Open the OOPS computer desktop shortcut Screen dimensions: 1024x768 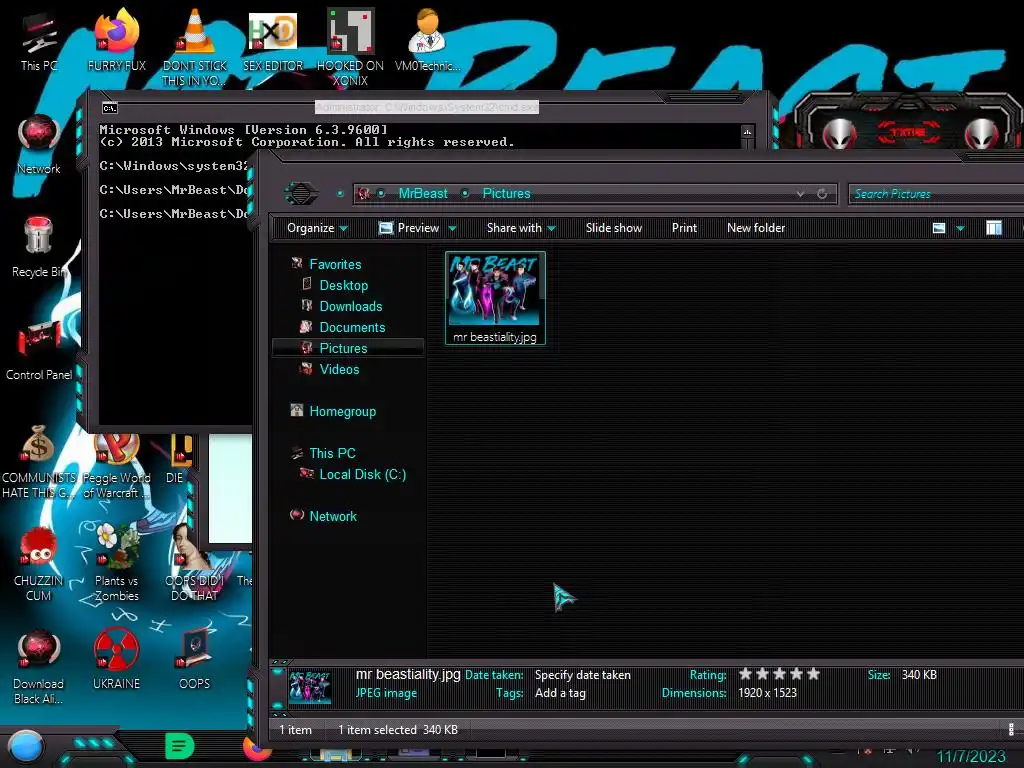194,659
